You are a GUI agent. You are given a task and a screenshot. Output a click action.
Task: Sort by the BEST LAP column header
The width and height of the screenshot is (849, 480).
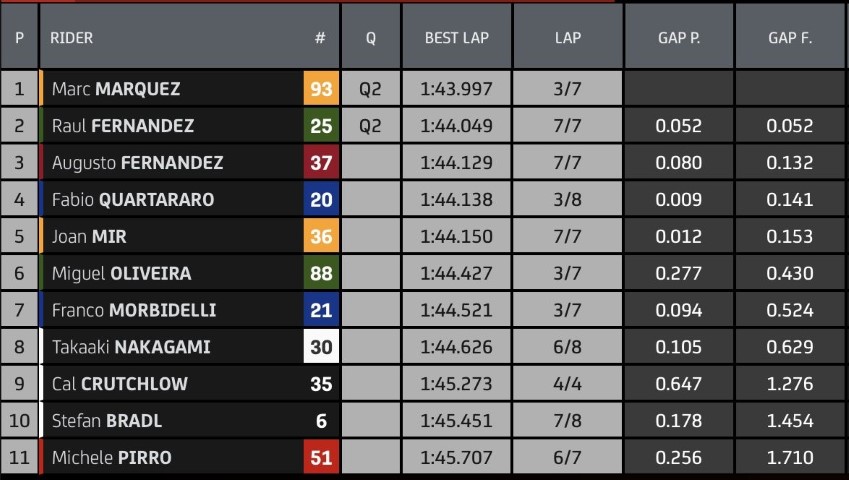click(x=456, y=37)
